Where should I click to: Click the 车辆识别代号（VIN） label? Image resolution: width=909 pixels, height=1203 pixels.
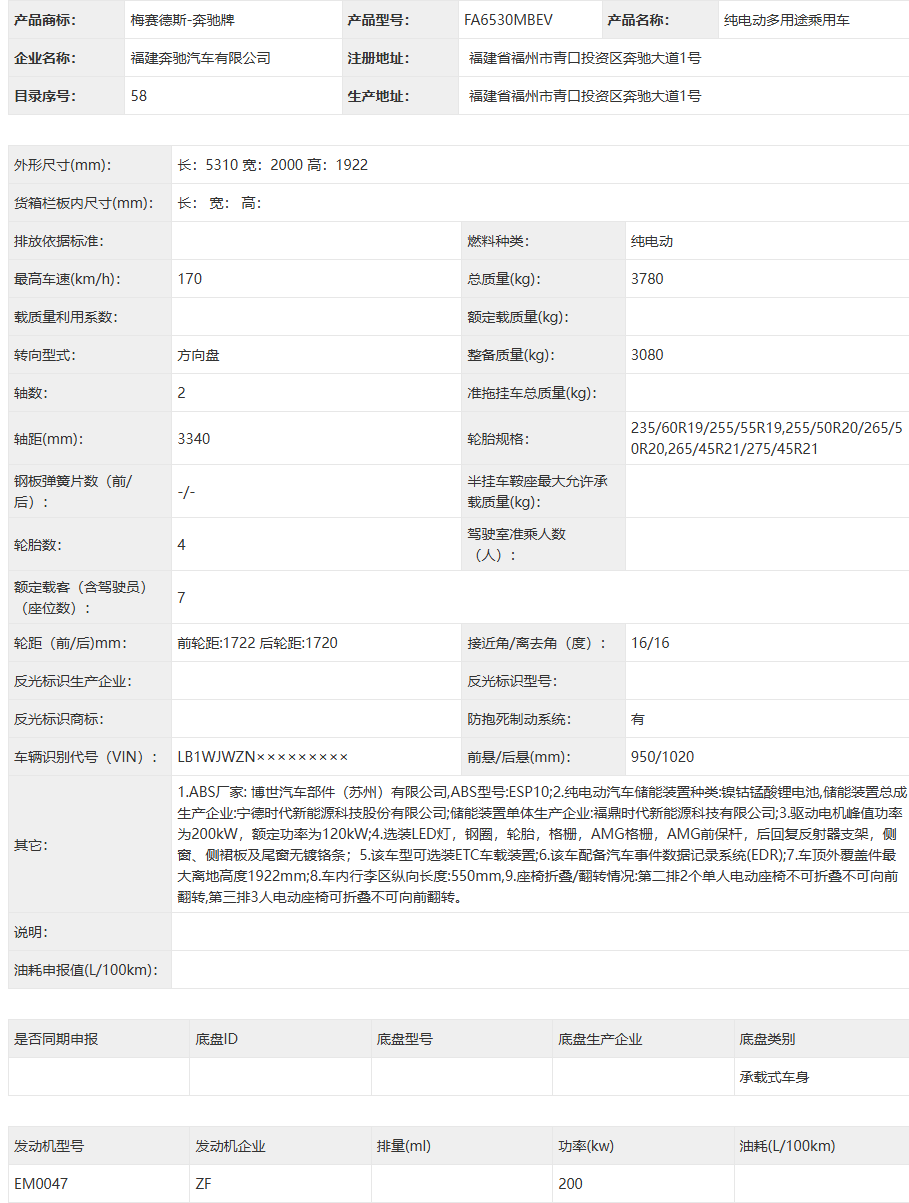[86, 757]
